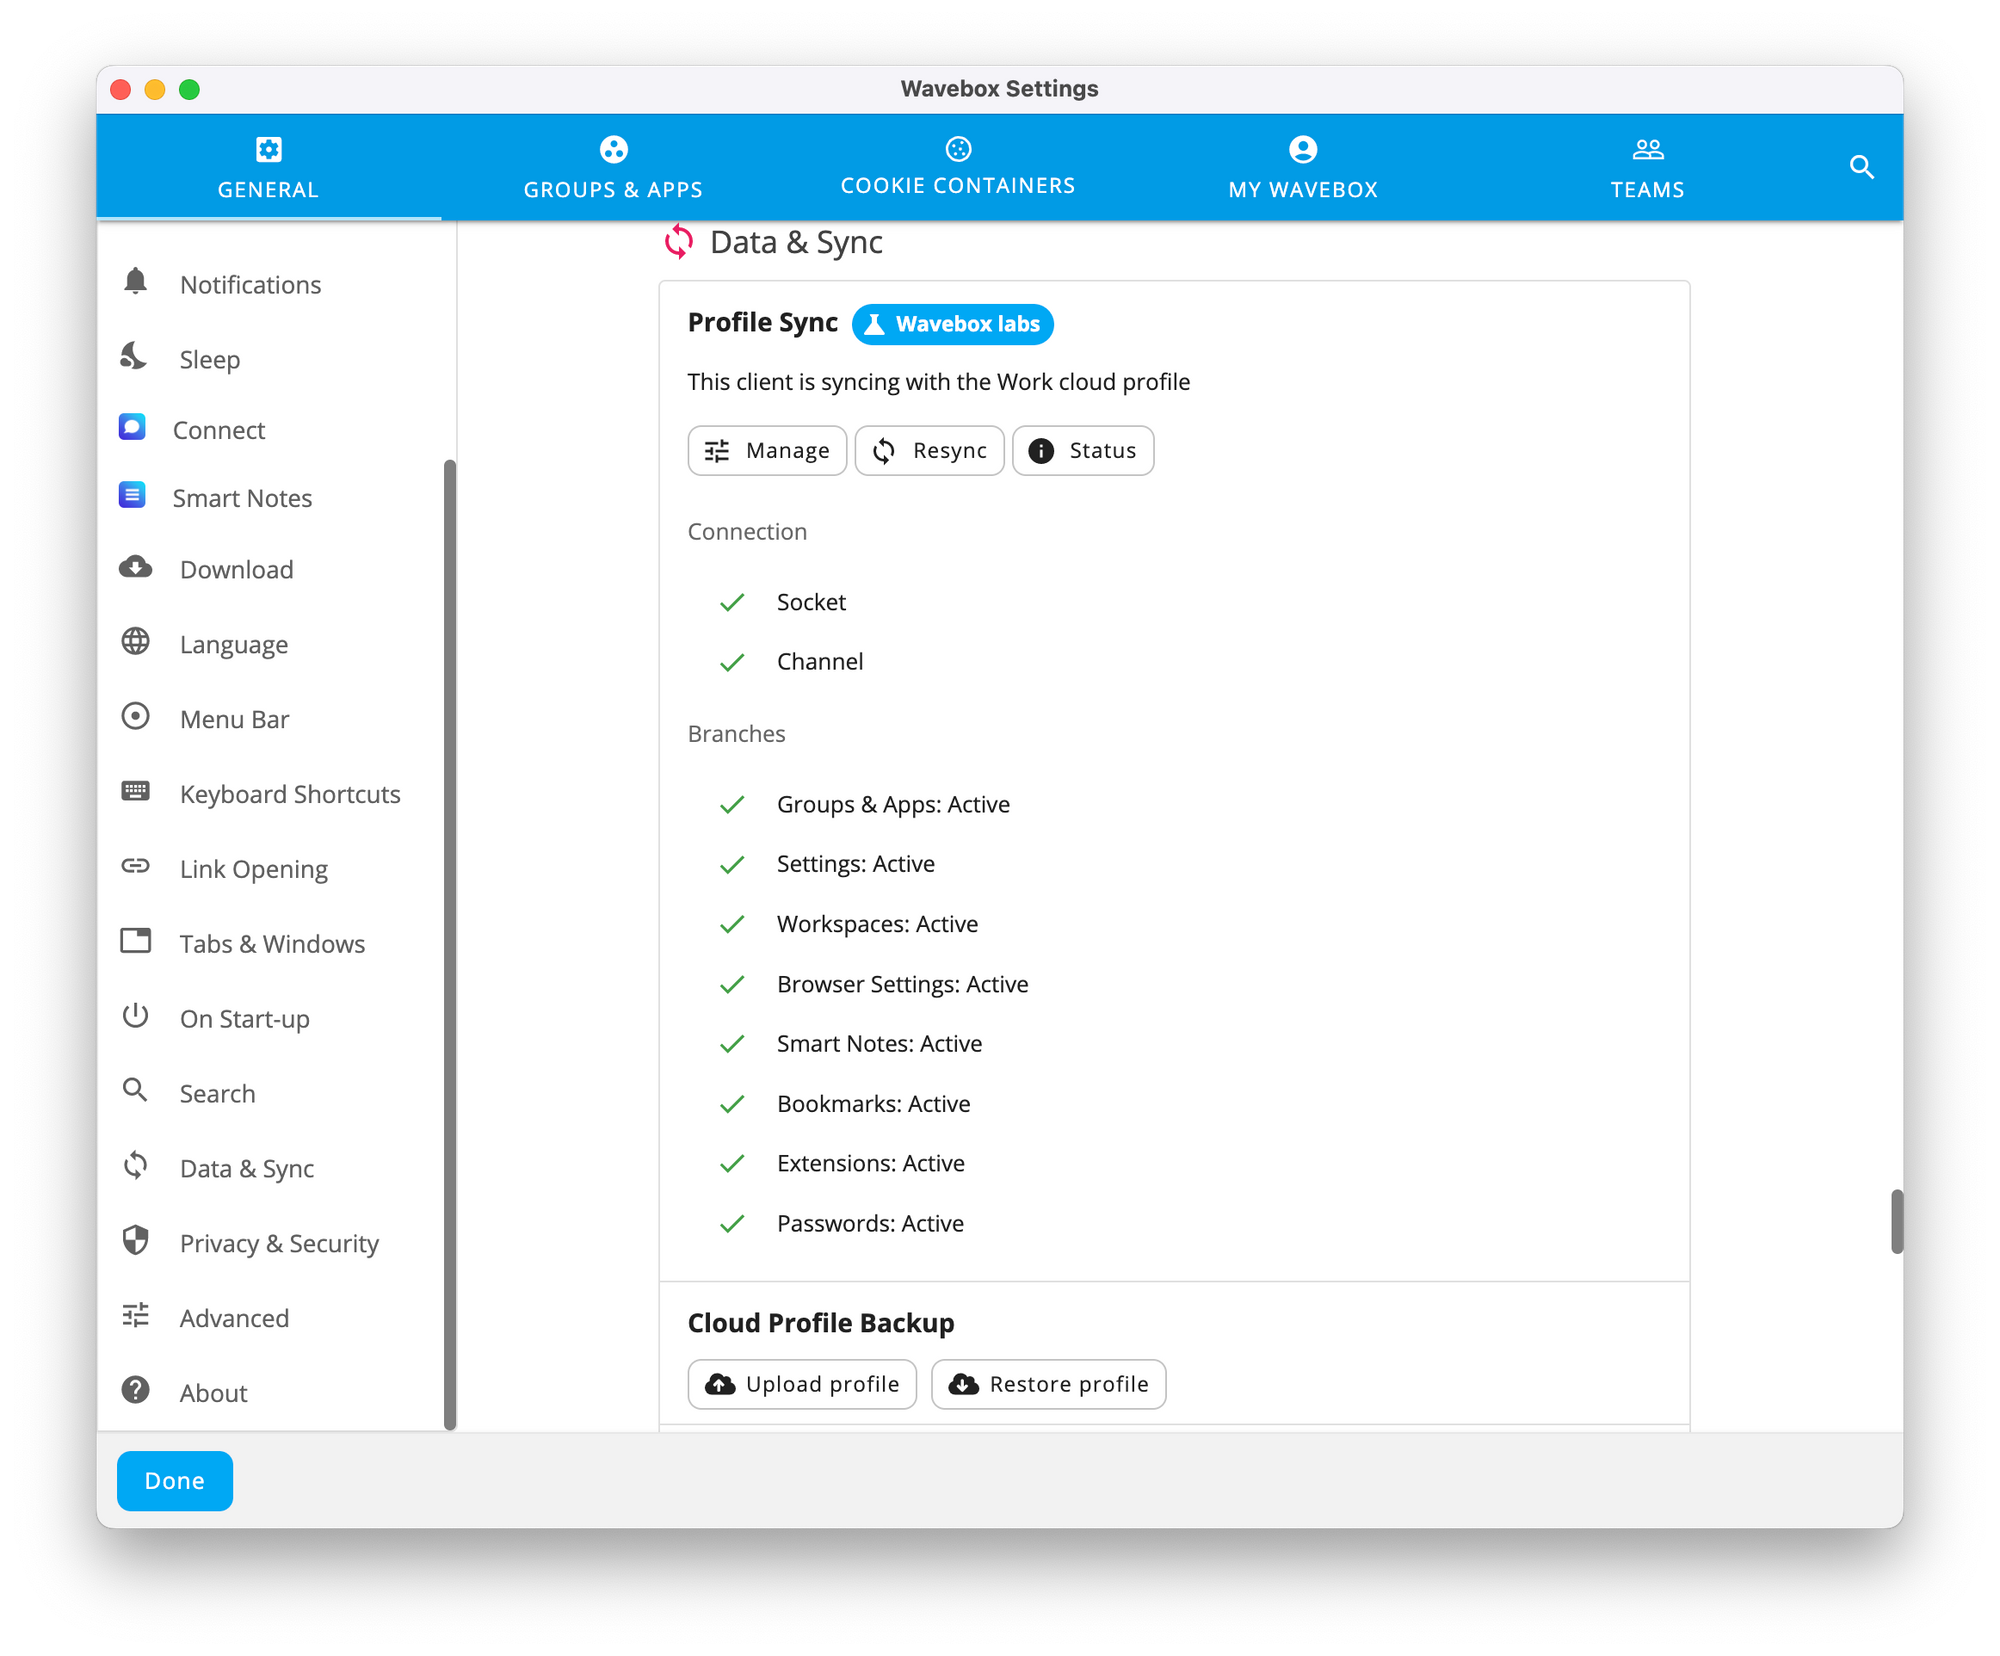The height and width of the screenshot is (1656, 2000).
Task: Click the Menu Bar circle icon
Action: click(136, 717)
